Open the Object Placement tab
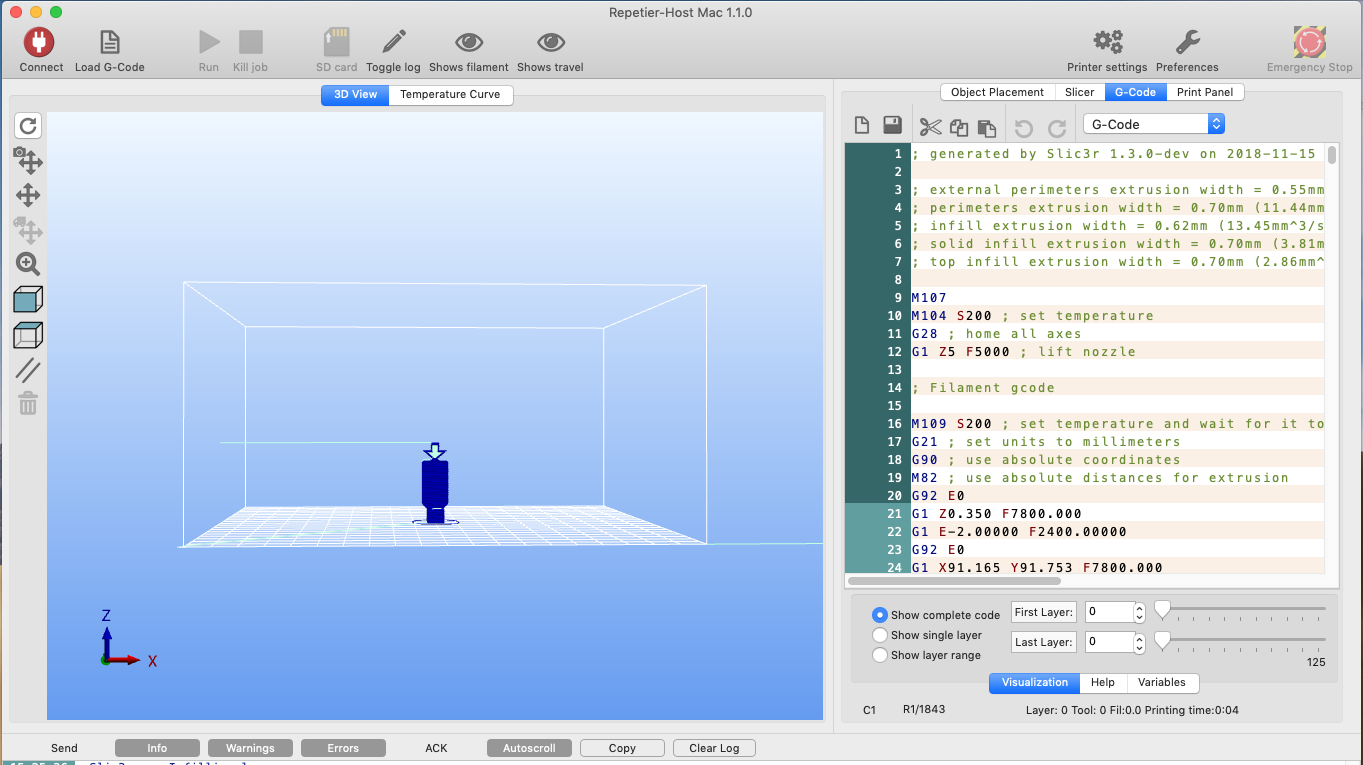This screenshot has height=765, width=1363. coord(997,92)
